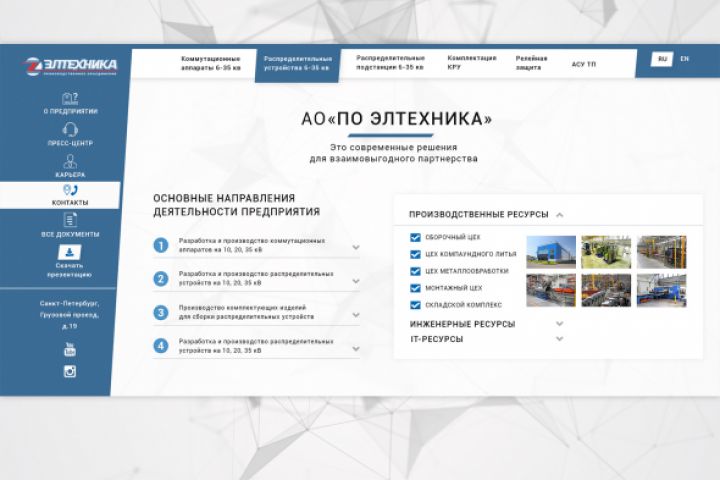The height and width of the screenshot is (480, 720).
Task: Click the IT-ресурсы heading
Action: coord(437,339)
